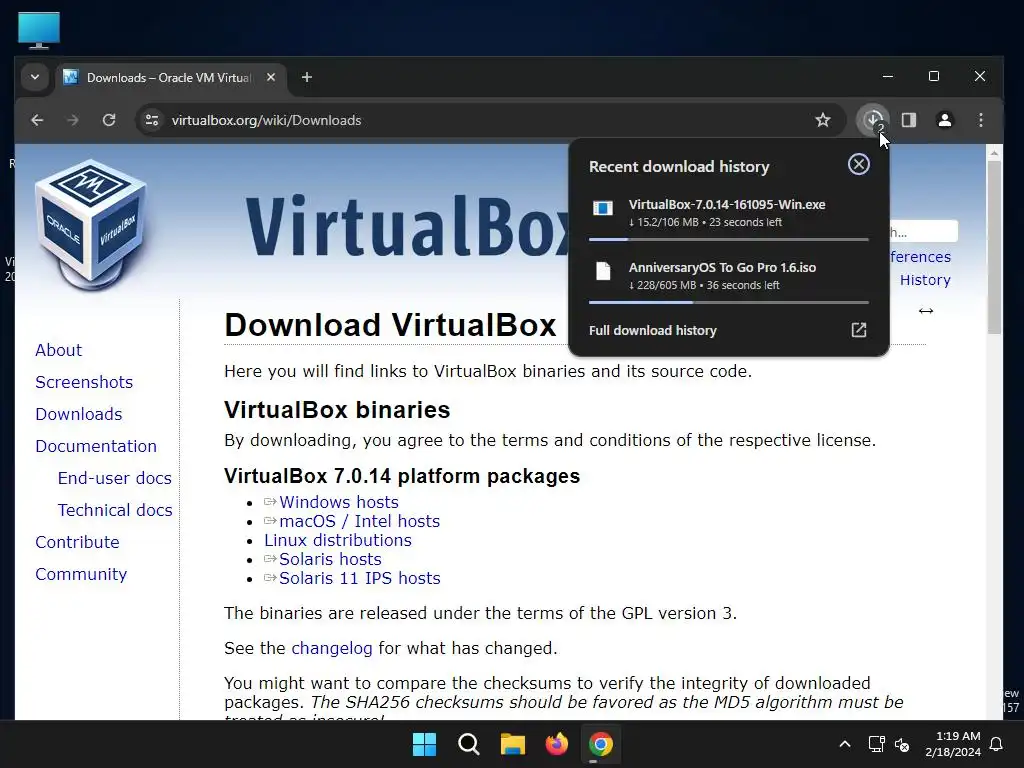
Task: Click the page vertical scrollbar thumb
Action: click(x=994, y=247)
